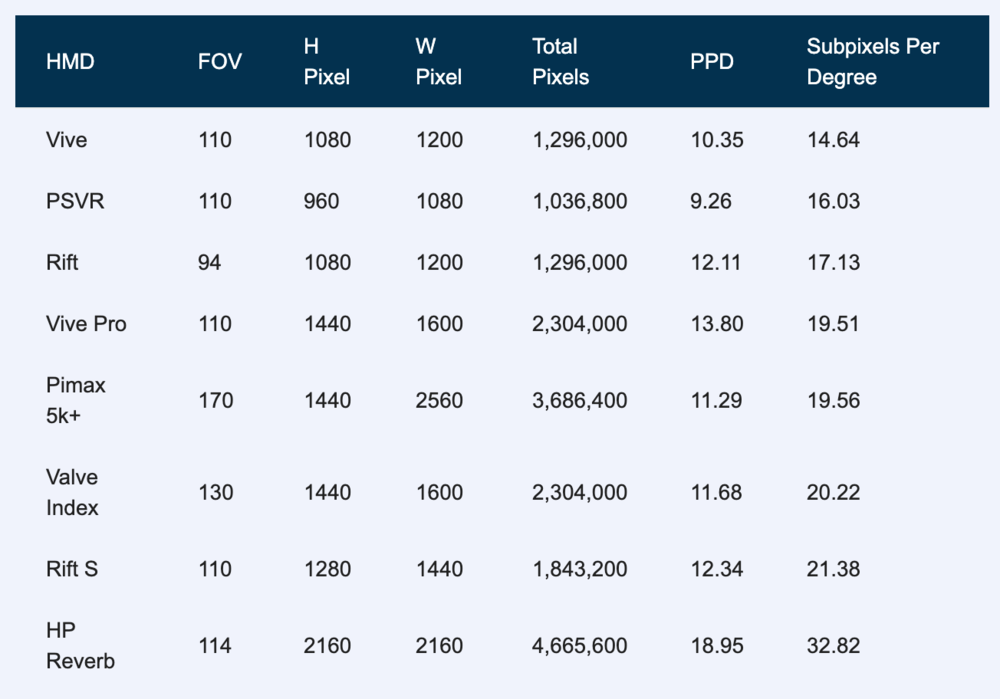The image size is (1000, 699).
Task: Click the Vive Pro row name
Action: (86, 324)
